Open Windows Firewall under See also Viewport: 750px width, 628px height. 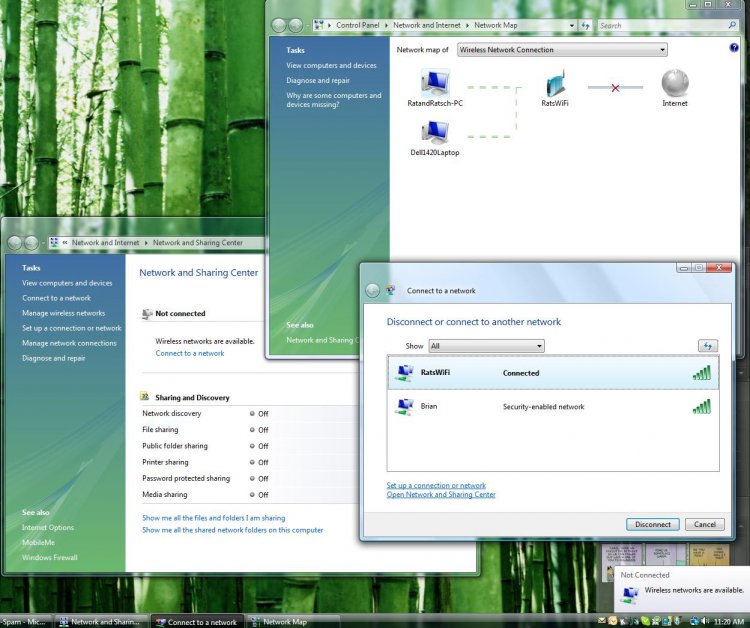pyautogui.click(x=49, y=558)
